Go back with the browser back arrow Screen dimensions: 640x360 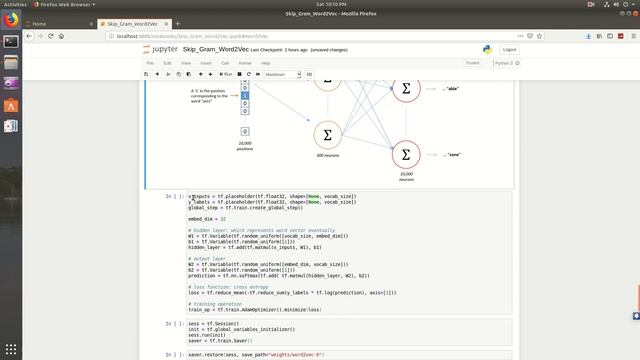tap(29, 36)
